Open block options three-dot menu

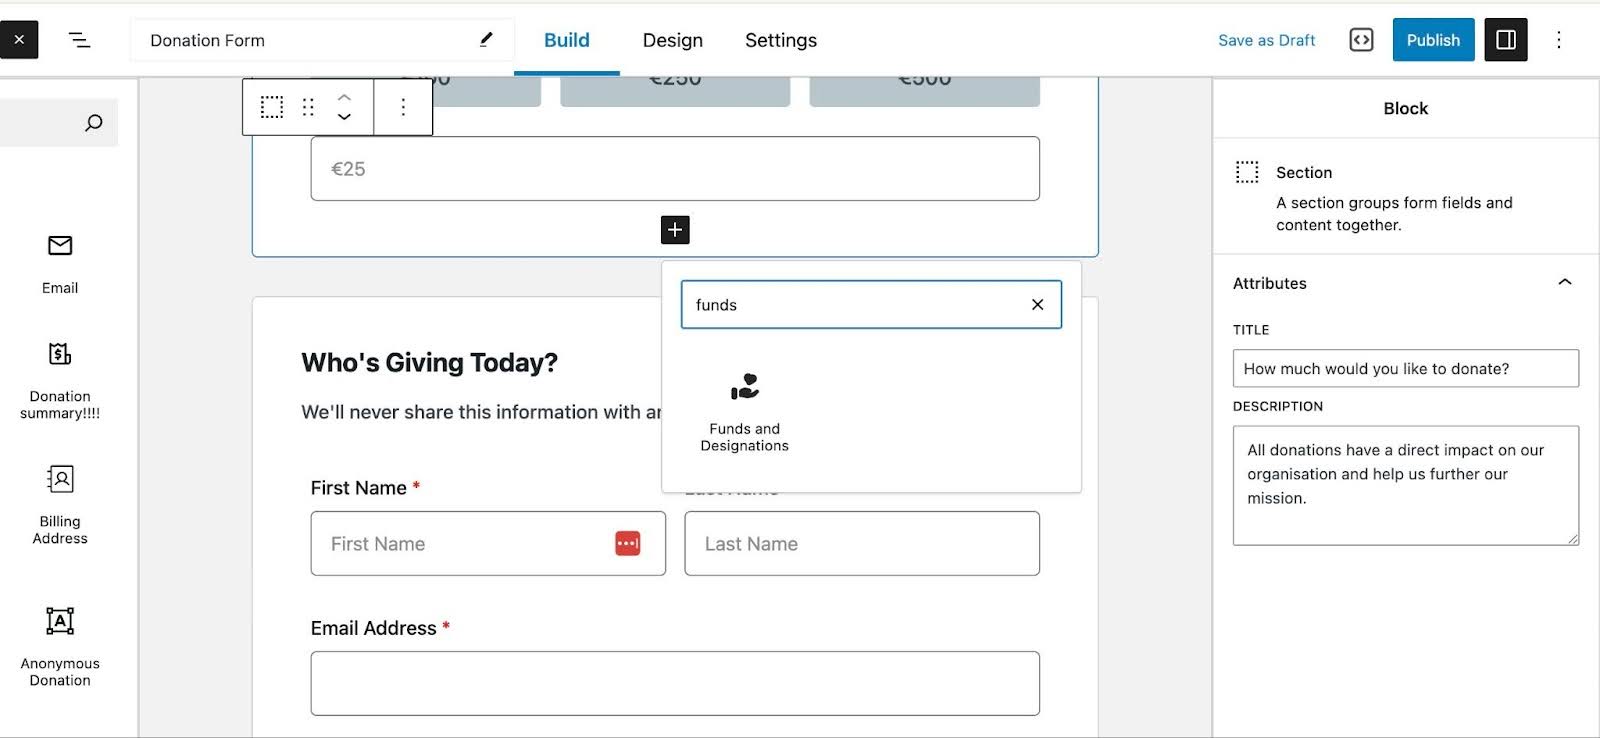403,107
